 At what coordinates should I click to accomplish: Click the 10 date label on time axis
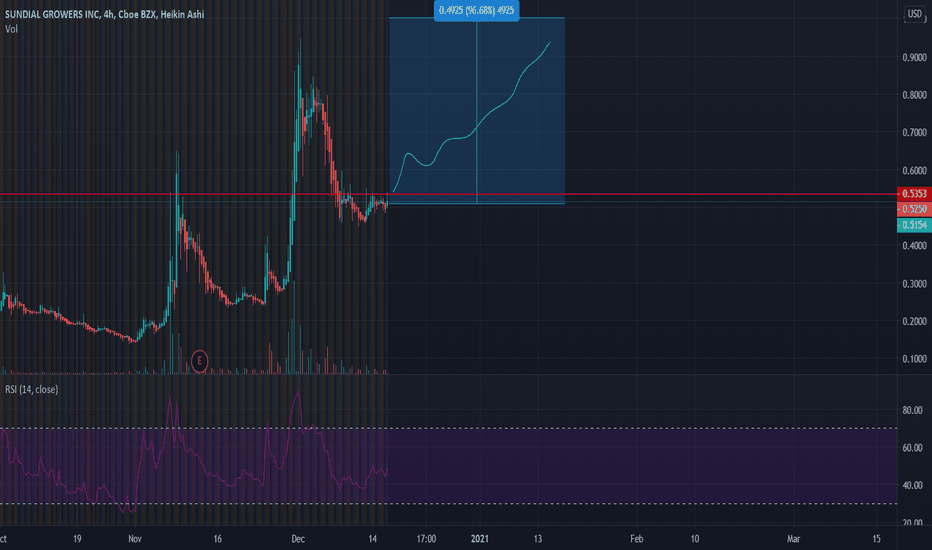695,539
